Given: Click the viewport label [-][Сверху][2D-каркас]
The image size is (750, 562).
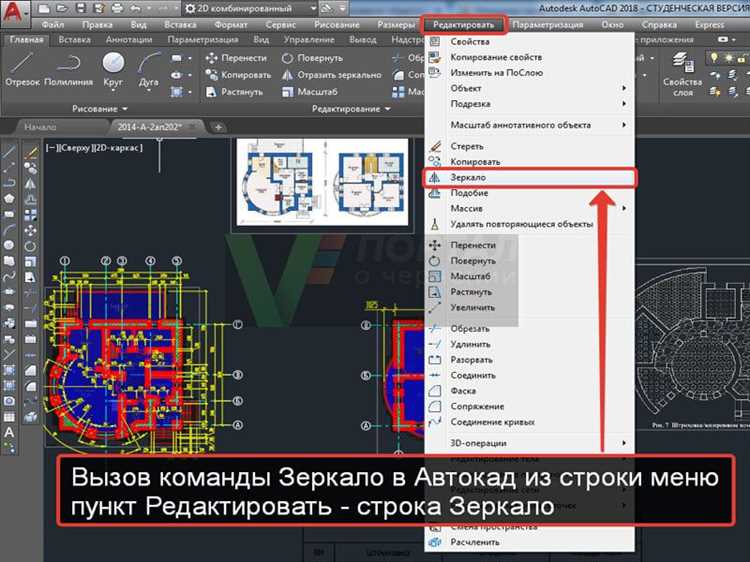Looking at the screenshot, I should coord(94,148).
